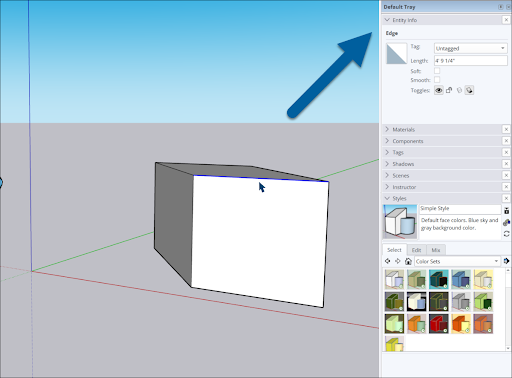Select the yellow box style thumbnail
512x378 pixels.
394,343
